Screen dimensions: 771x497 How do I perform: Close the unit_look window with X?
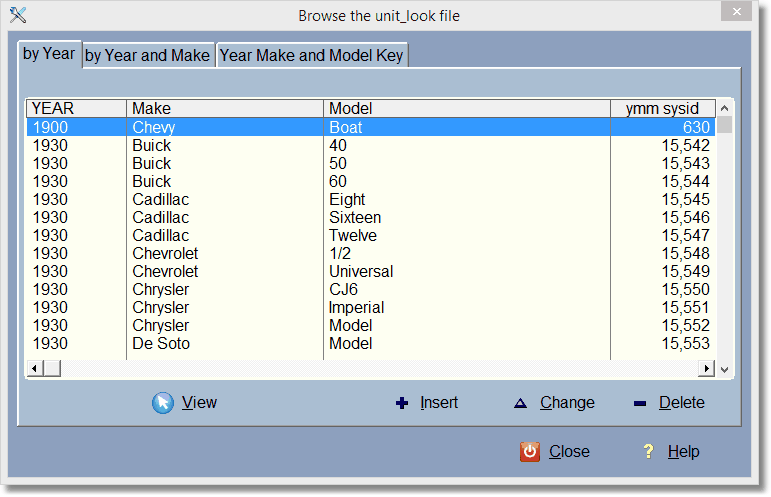point(736,11)
